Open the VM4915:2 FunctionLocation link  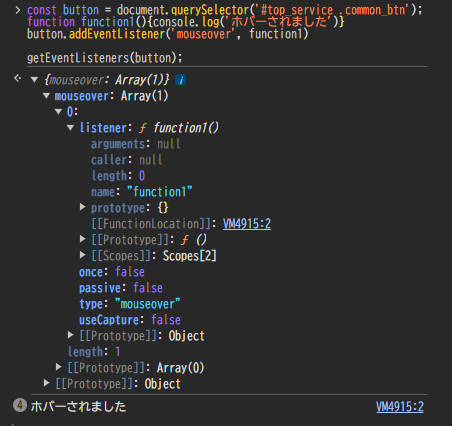[247, 224]
